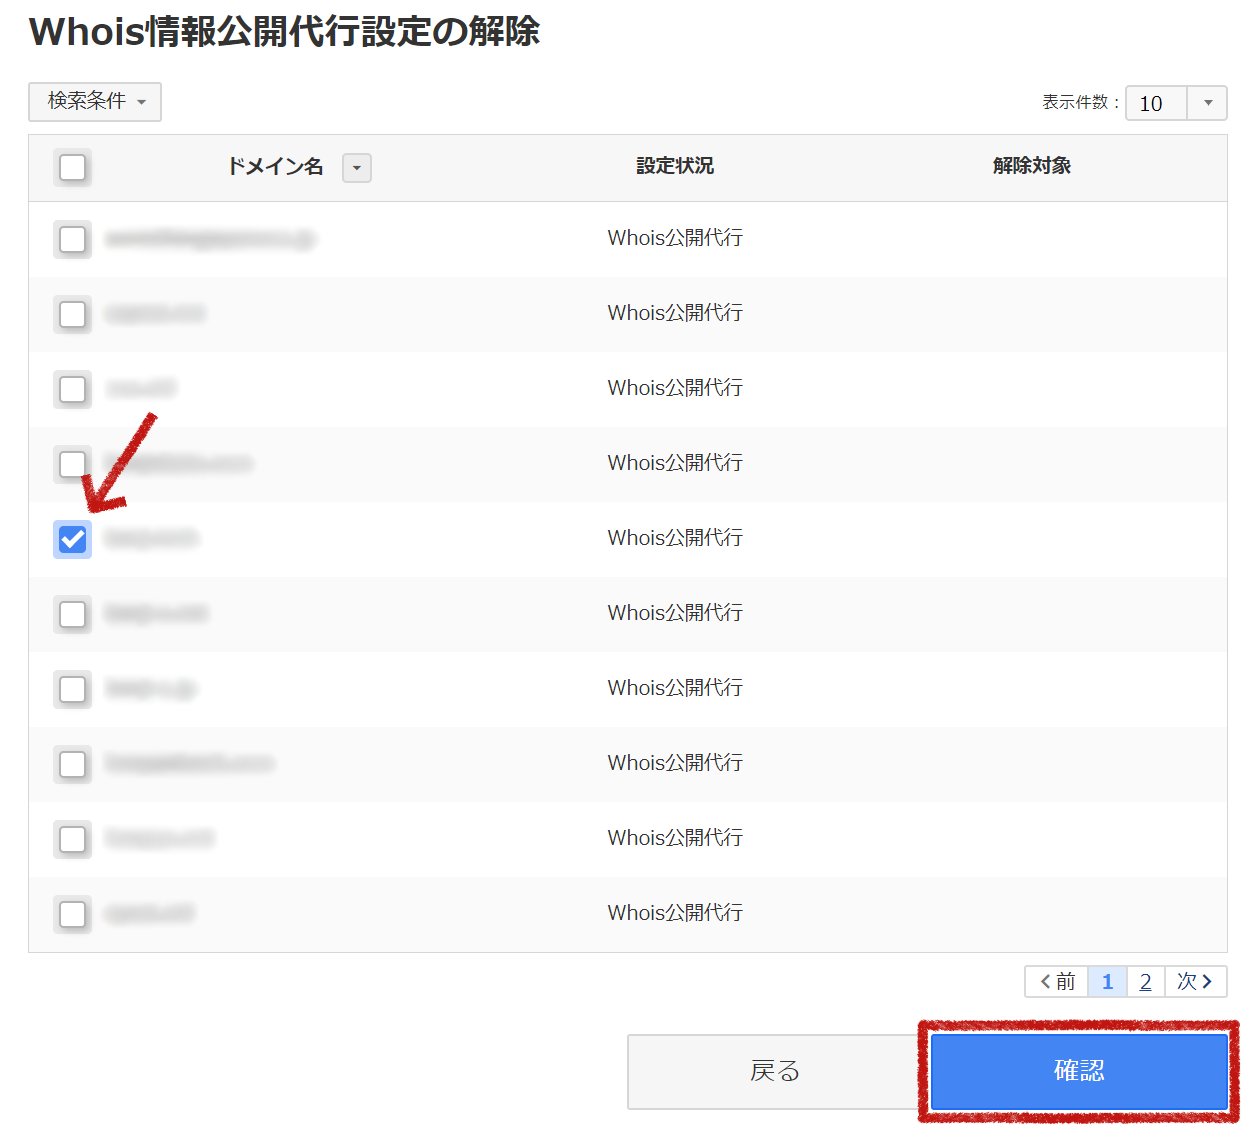Check the third domain row checkbox
1250x1131 pixels.
[73, 390]
